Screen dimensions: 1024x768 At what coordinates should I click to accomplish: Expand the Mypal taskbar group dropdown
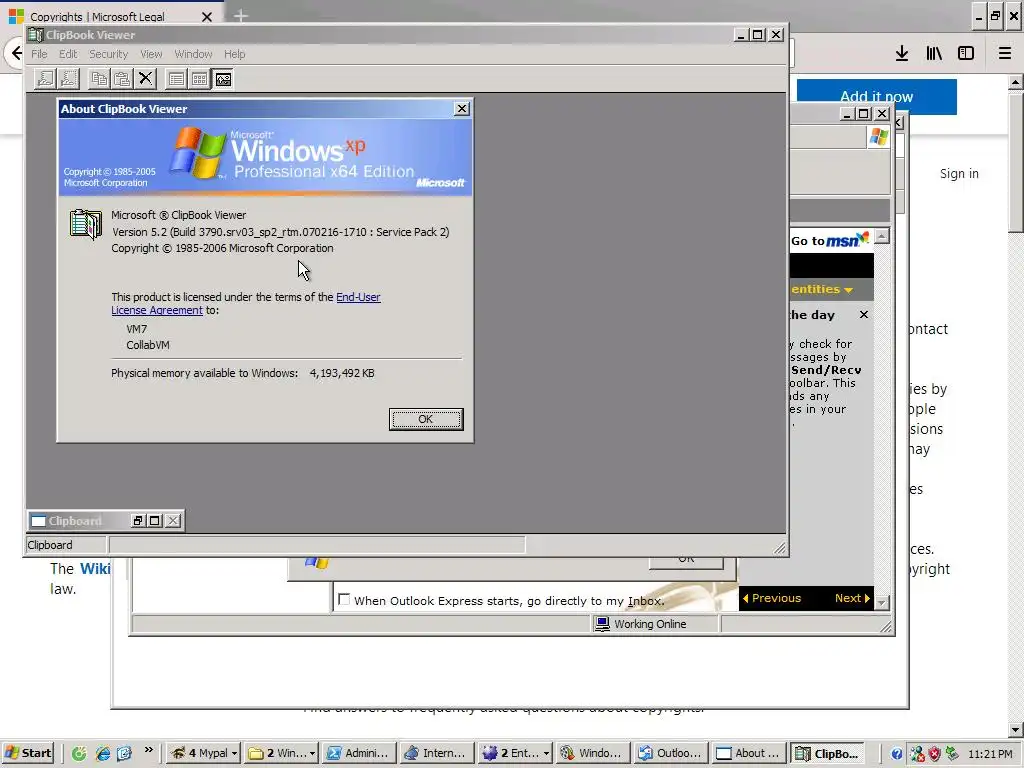234,754
